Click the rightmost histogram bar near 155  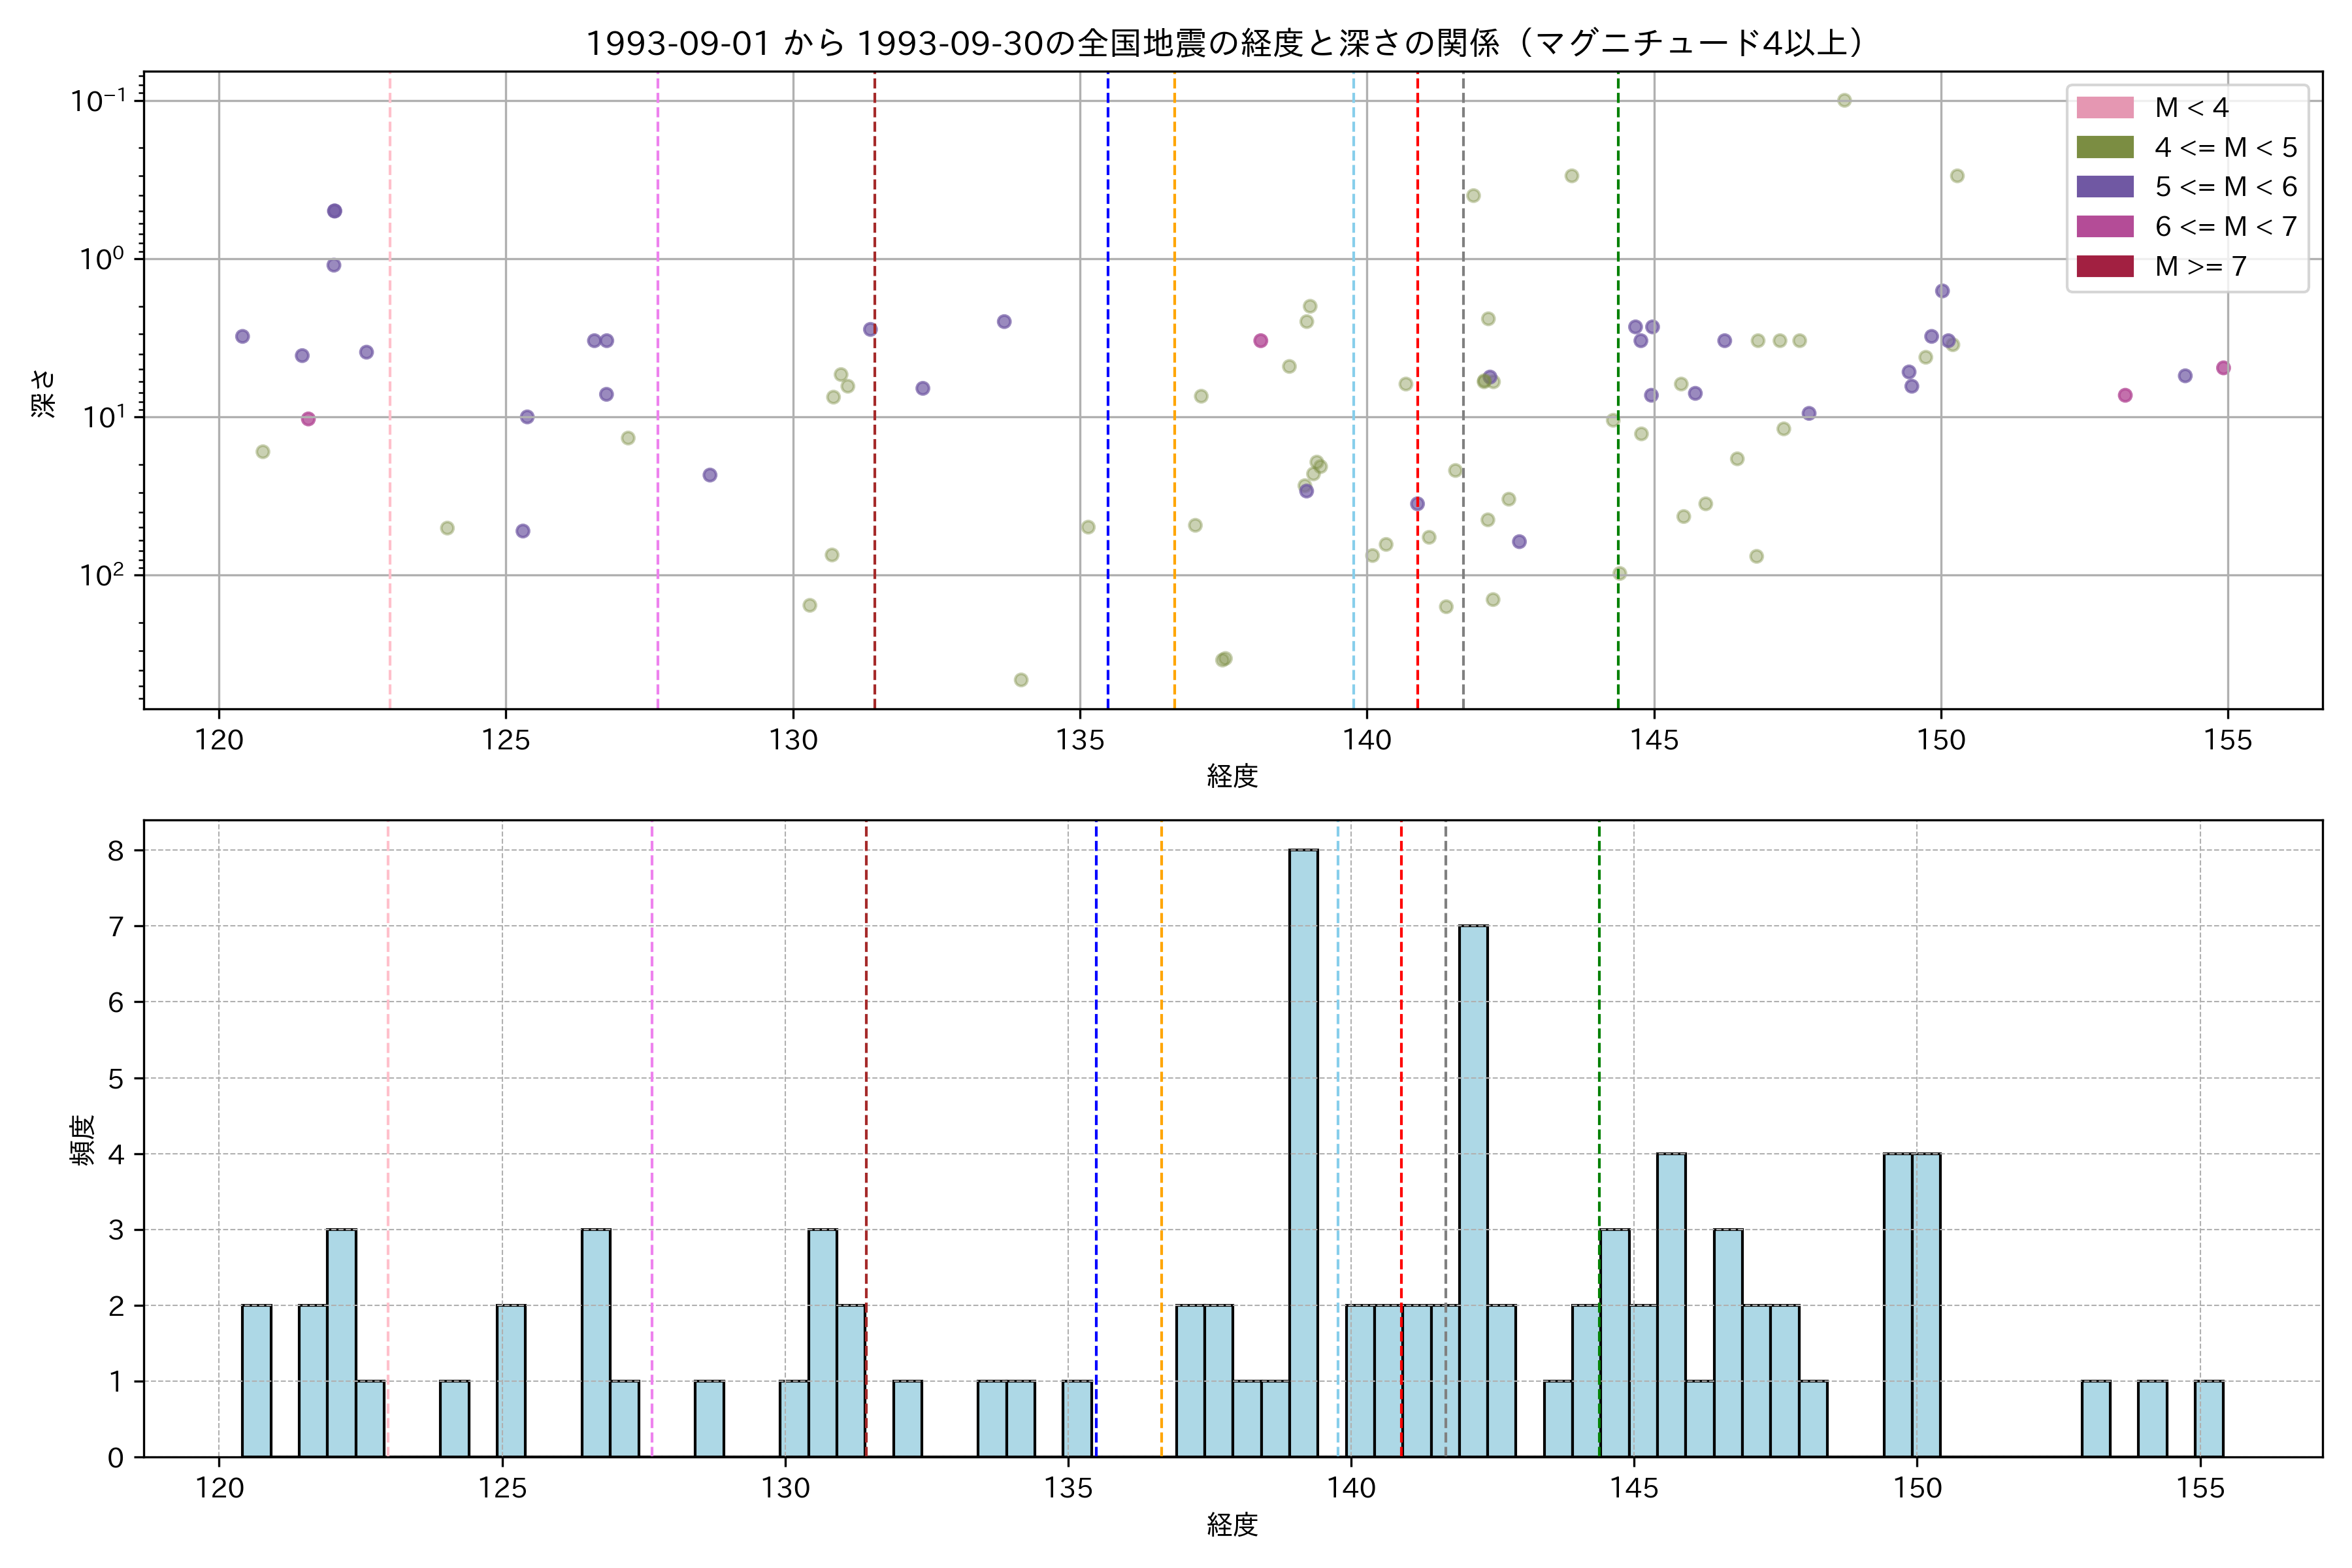2209,1418
